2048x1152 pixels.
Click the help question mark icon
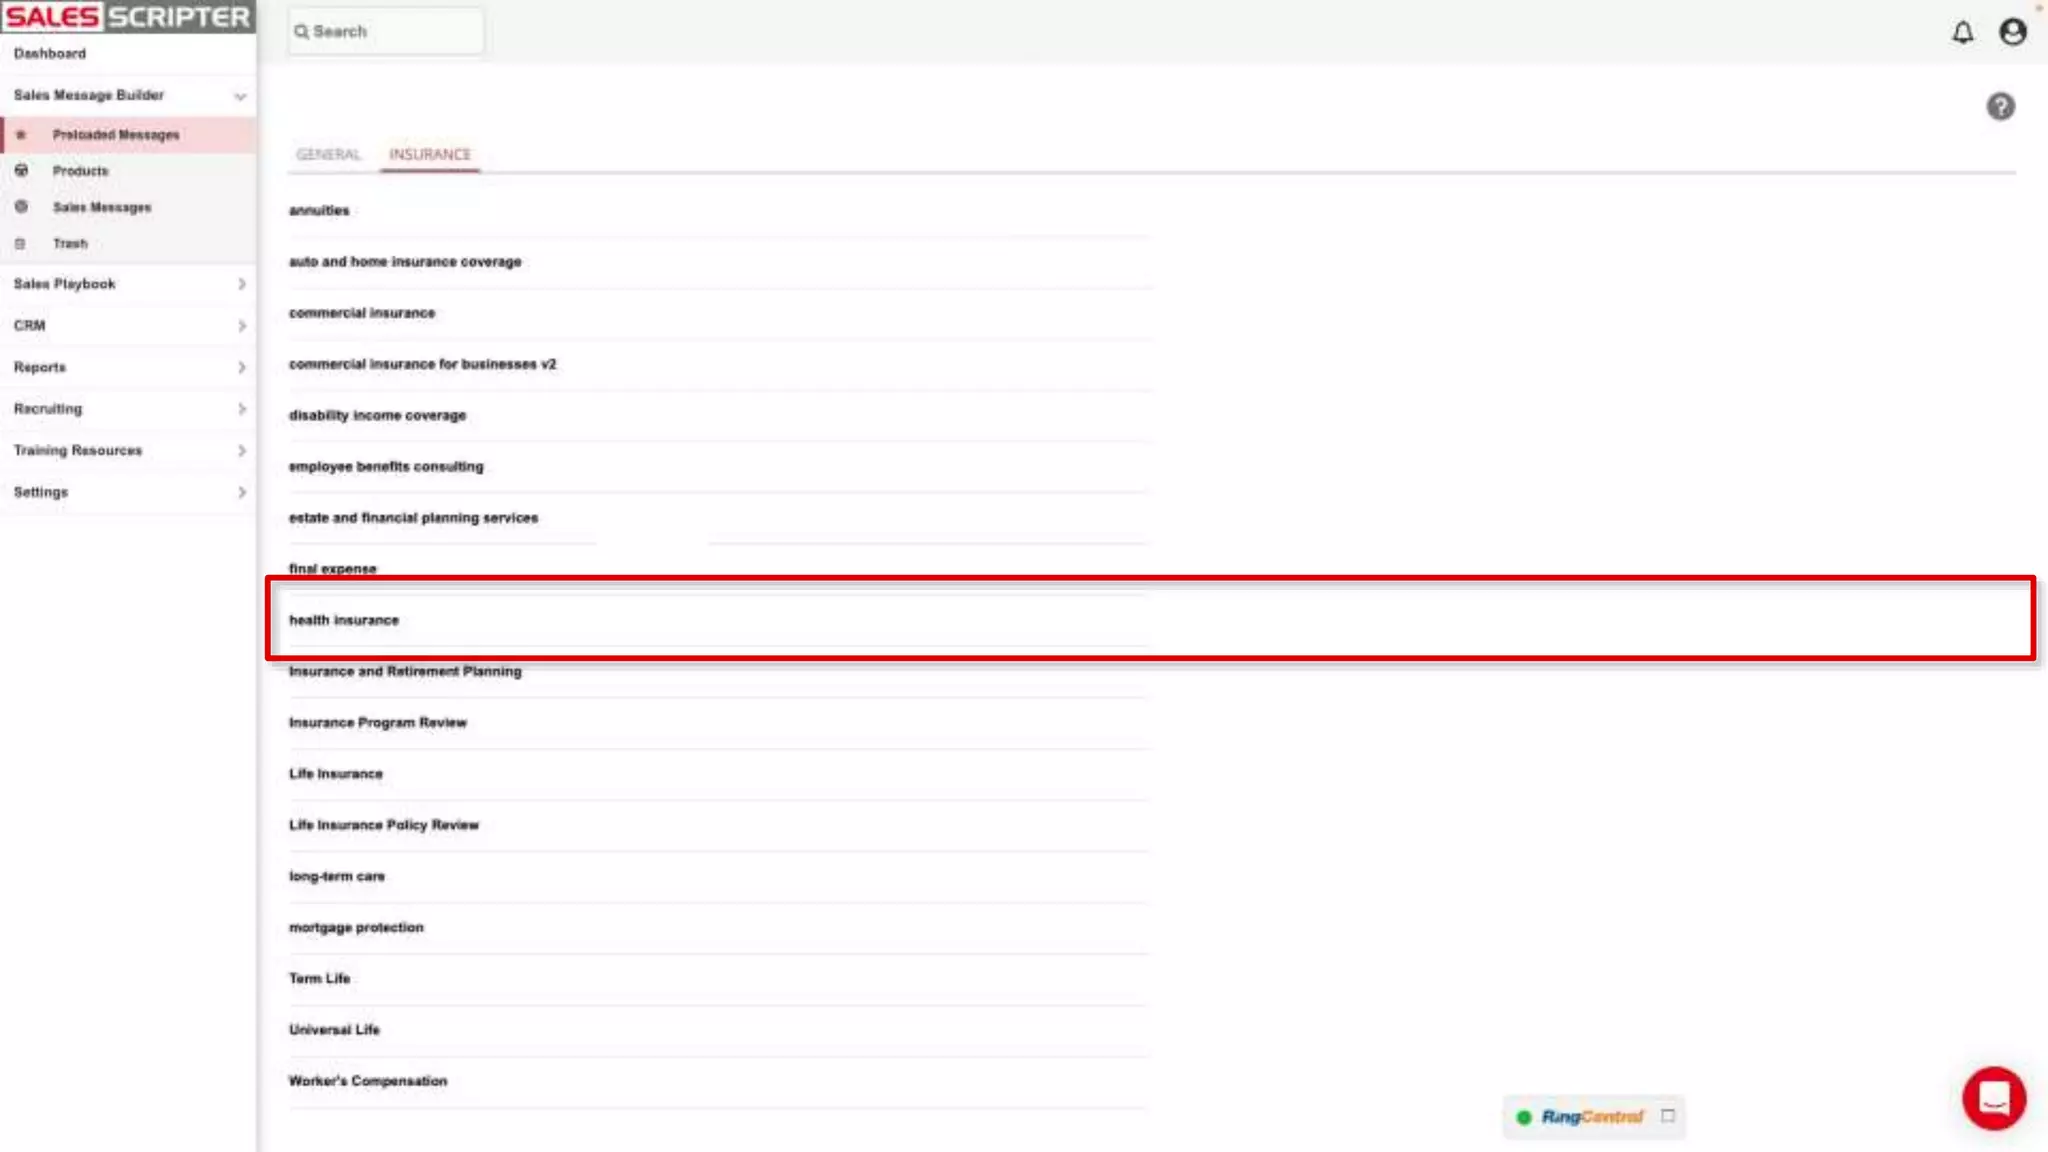[x=2000, y=107]
